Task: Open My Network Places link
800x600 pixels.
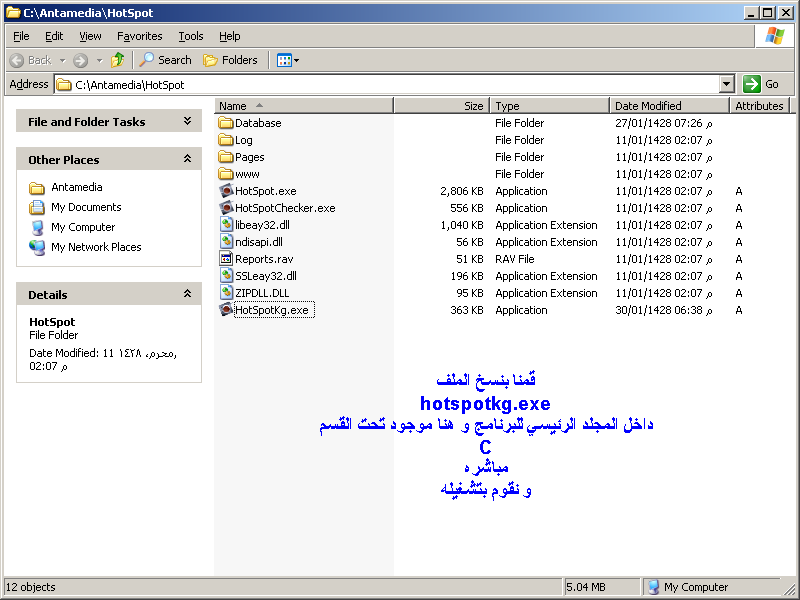Action: (x=96, y=247)
